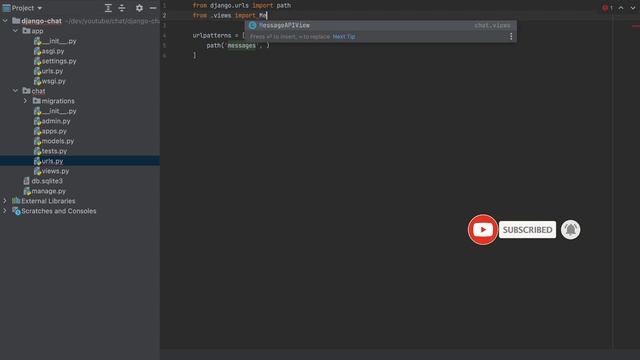640x360 pixels.
Task: Click the Collapse All toolbar icon
Action: click(122, 8)
